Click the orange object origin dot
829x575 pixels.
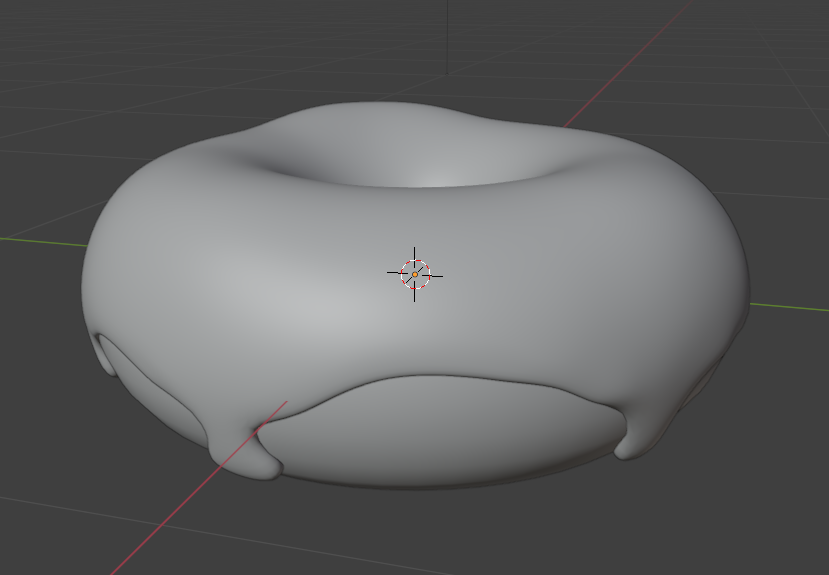pos(414,274)
